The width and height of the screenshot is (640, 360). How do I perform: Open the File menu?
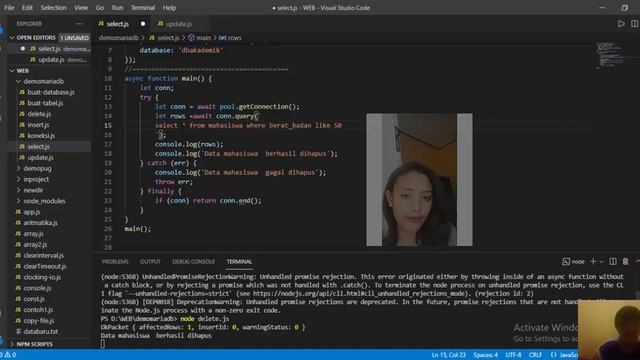point(9,8)
